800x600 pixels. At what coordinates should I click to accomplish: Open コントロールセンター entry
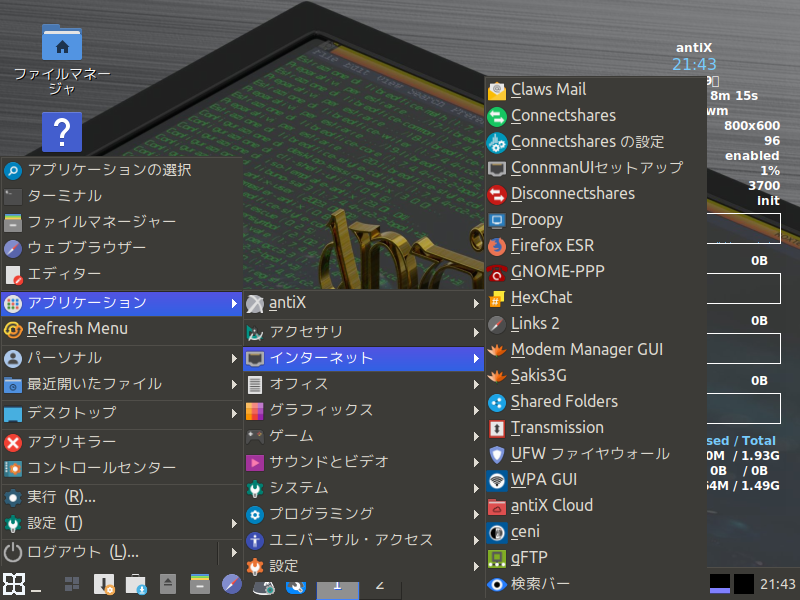(x=121, y=468)
